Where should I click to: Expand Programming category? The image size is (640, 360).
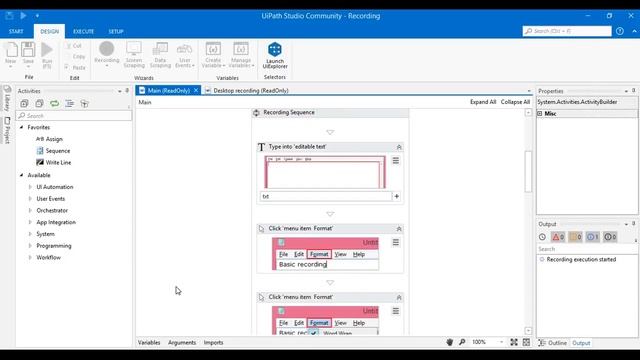[x=30, y=246]
